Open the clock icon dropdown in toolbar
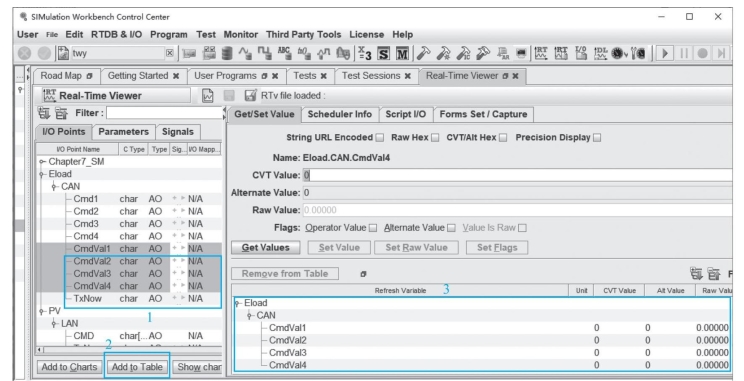Image resolution: width=744 pixels, height=381 pixels. pos(625,55)
